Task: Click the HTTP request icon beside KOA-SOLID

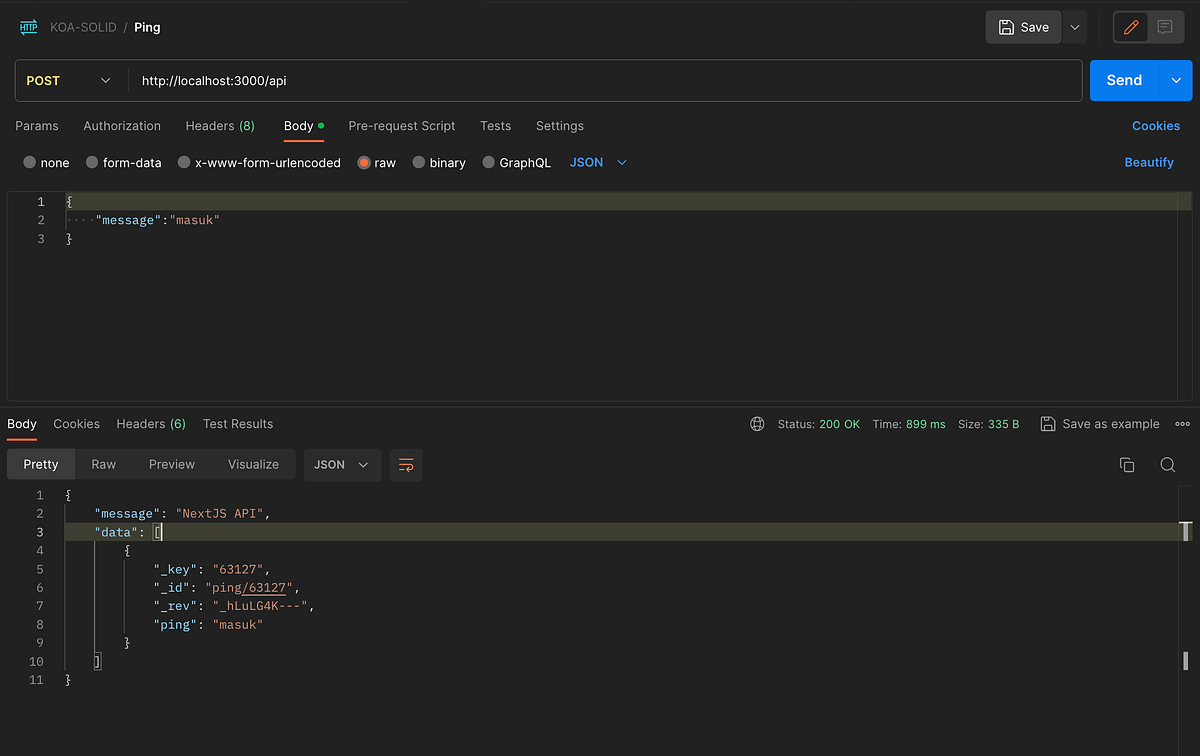Action: [26, 27]
